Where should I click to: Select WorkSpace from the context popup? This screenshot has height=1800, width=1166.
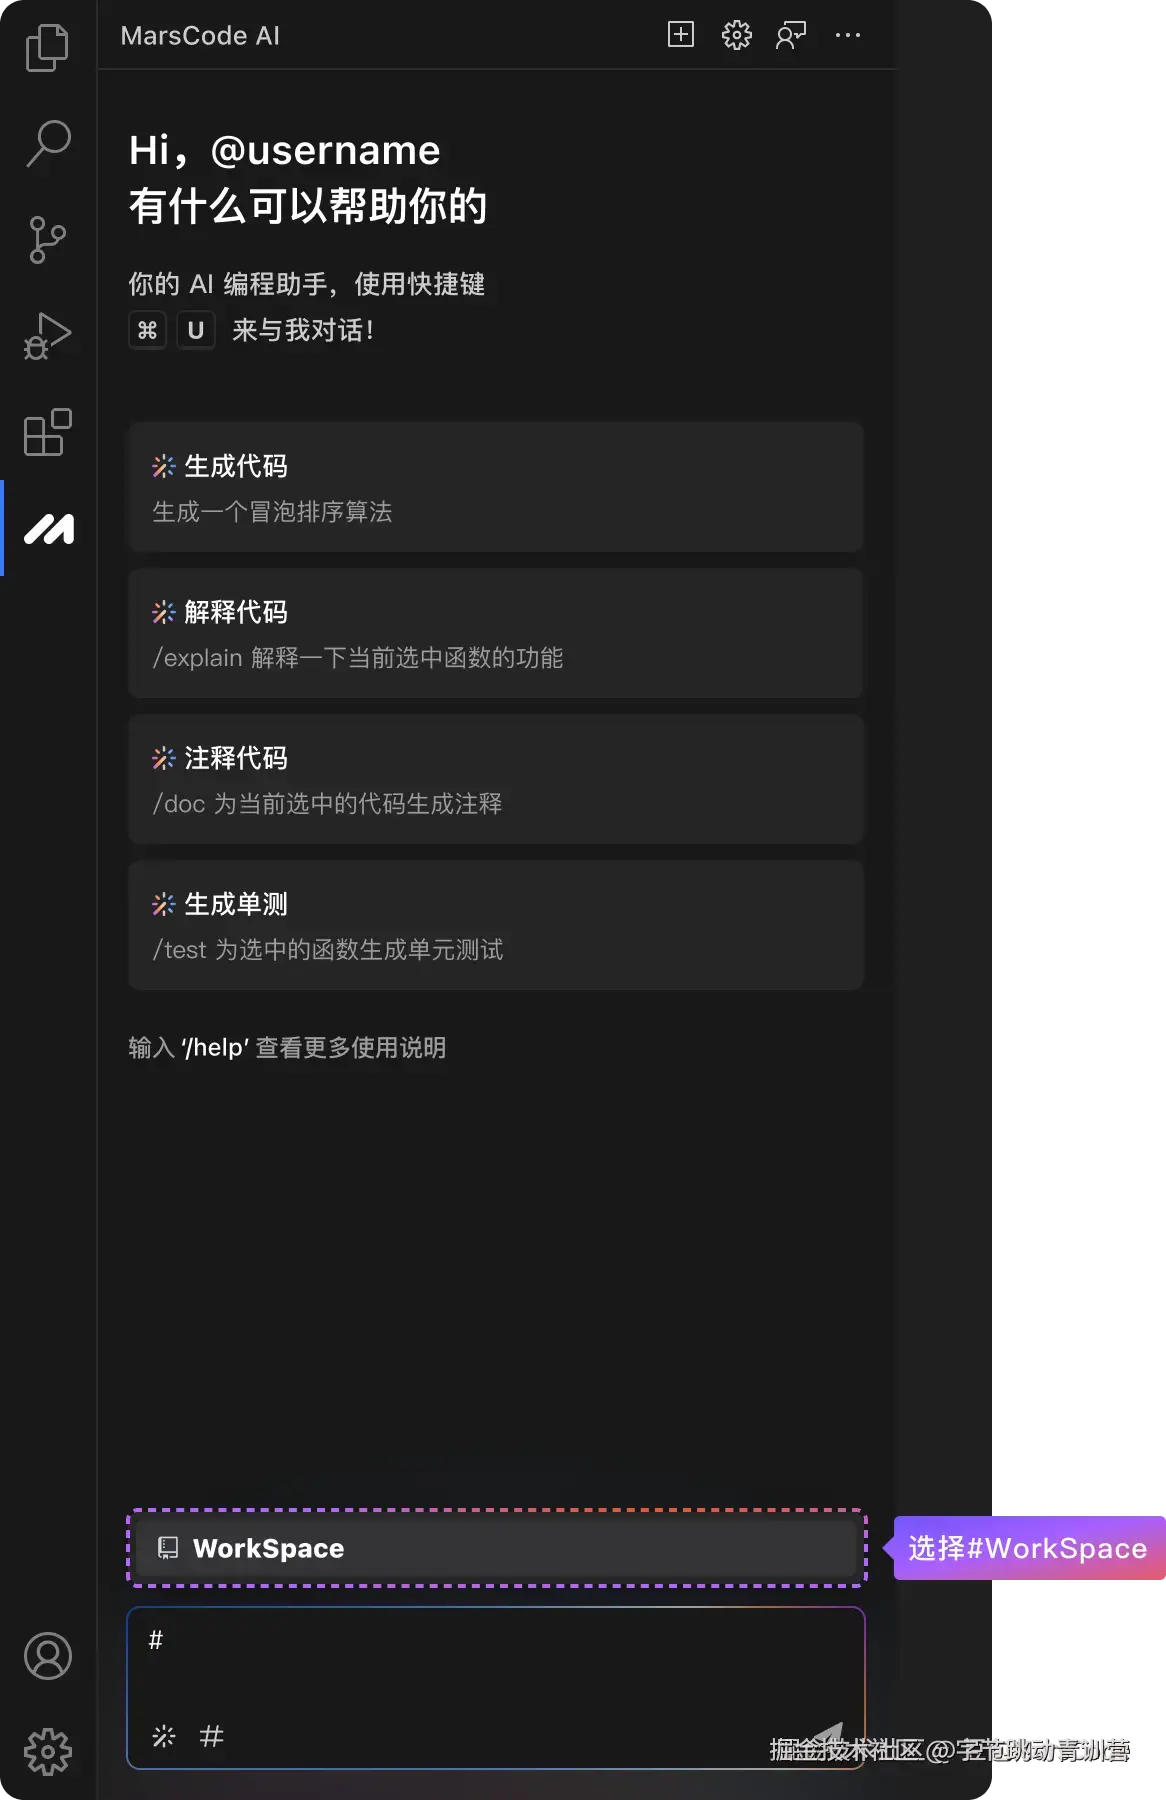tap(496, 1548)
